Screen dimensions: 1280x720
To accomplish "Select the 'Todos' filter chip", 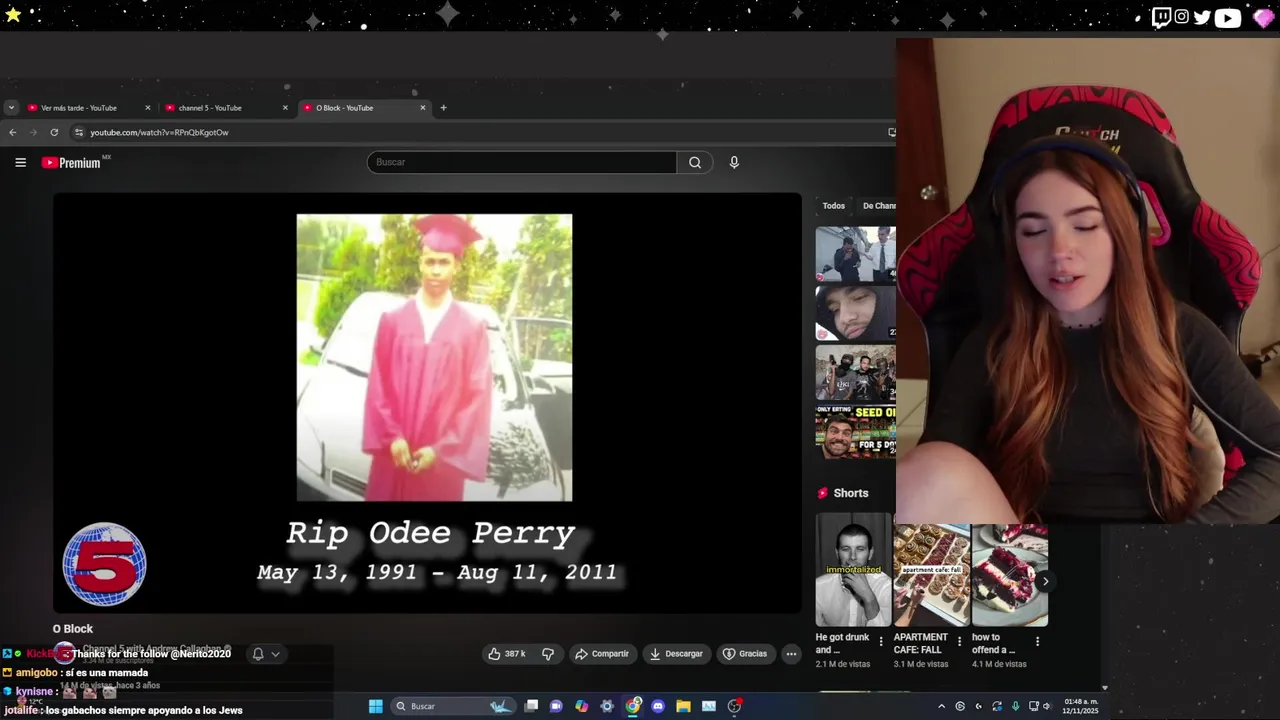I will [834, 206].
